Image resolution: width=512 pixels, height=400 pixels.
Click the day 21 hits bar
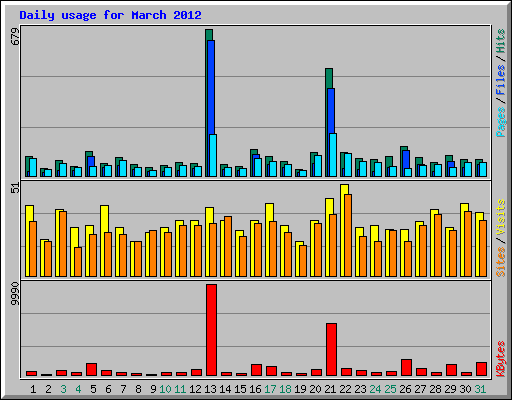click(329, 78)
